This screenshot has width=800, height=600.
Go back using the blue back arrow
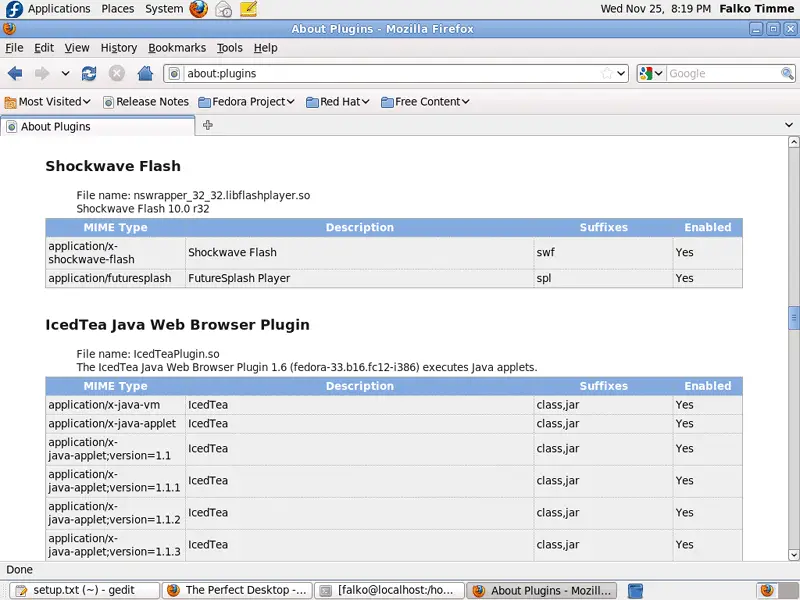point(15,73)
